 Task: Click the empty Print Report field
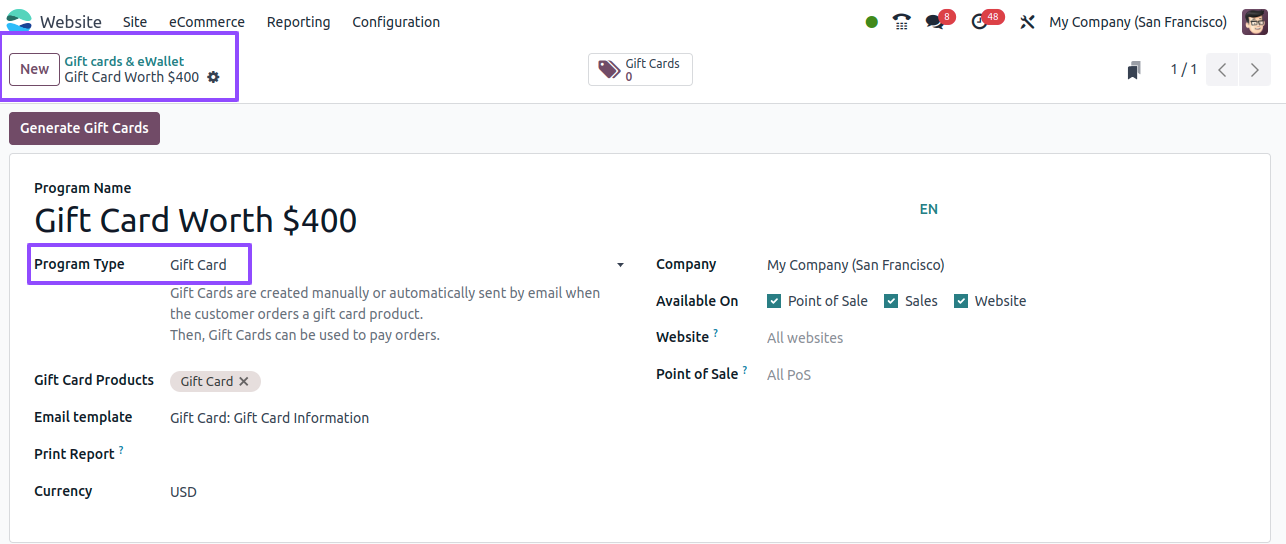coord(398,455)
